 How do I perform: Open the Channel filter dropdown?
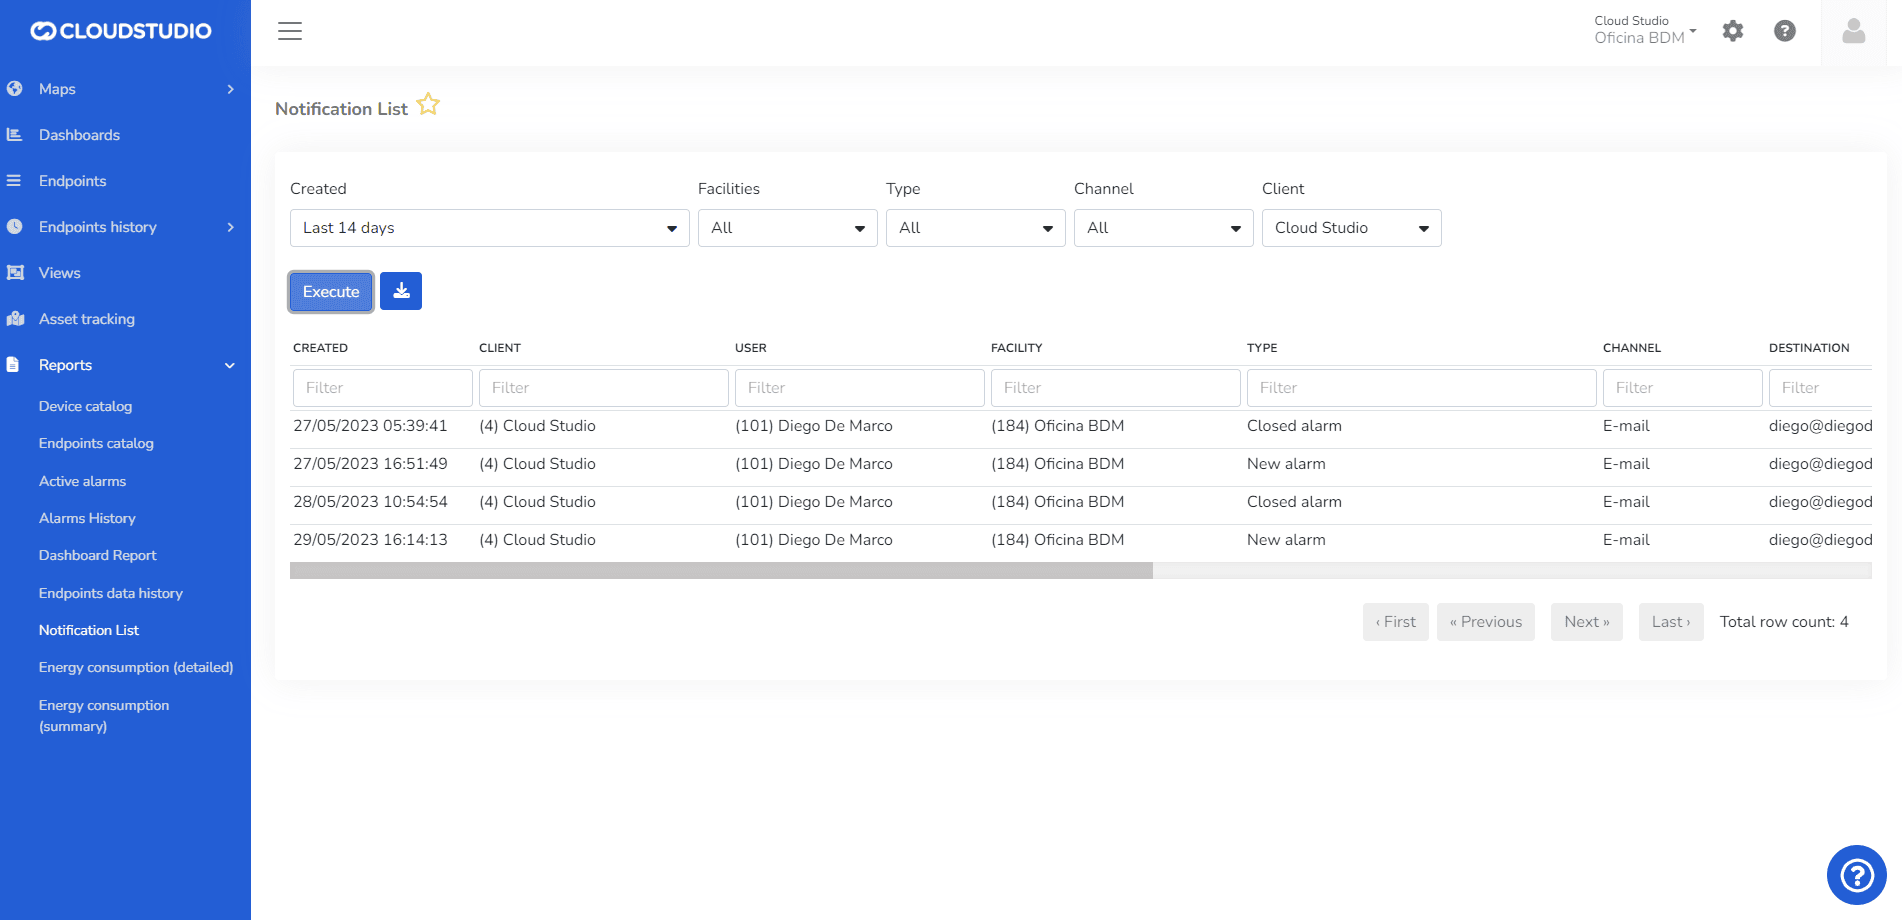1164,228
